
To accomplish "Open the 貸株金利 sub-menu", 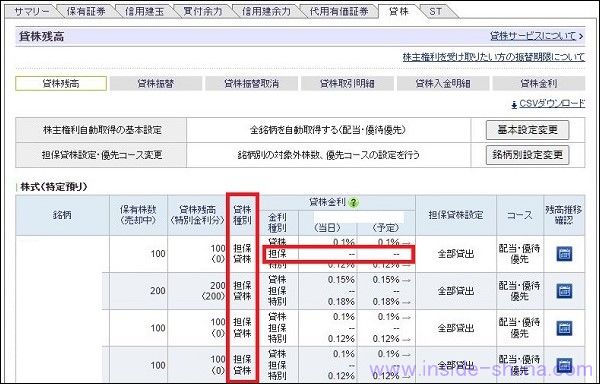I will click(539, 83).
